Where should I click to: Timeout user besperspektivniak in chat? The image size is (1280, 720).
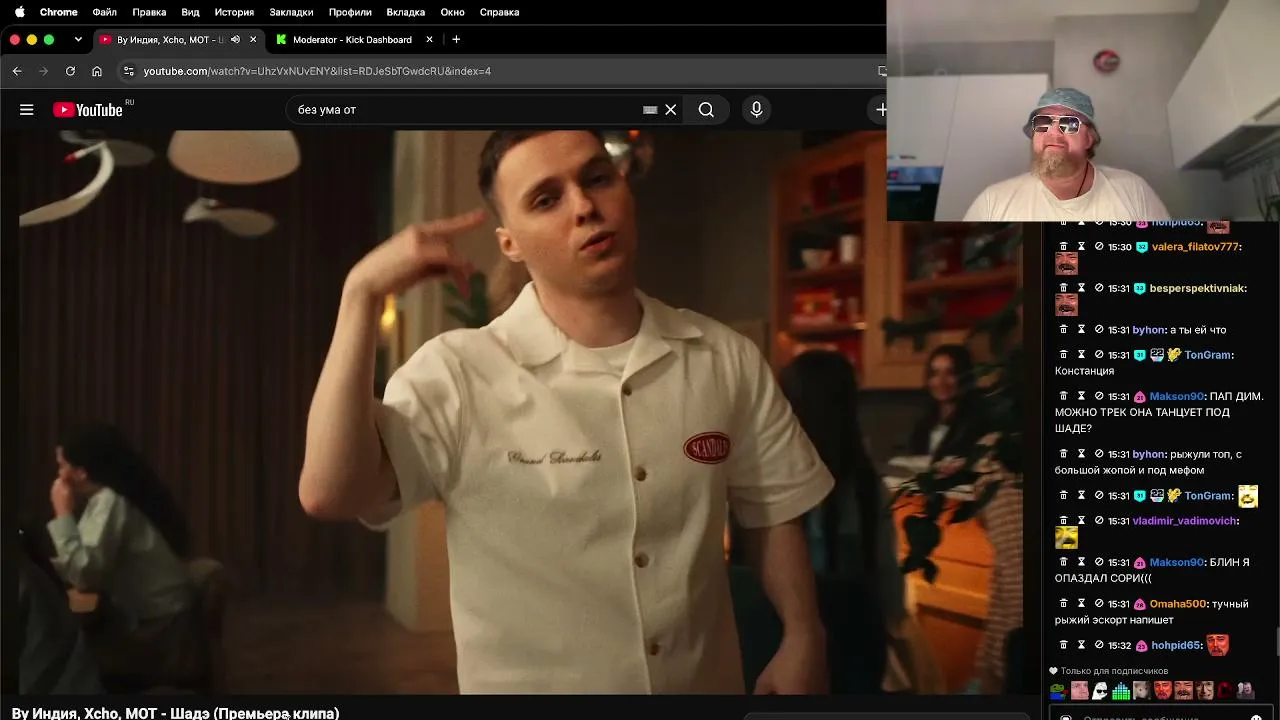[1081, 288]
